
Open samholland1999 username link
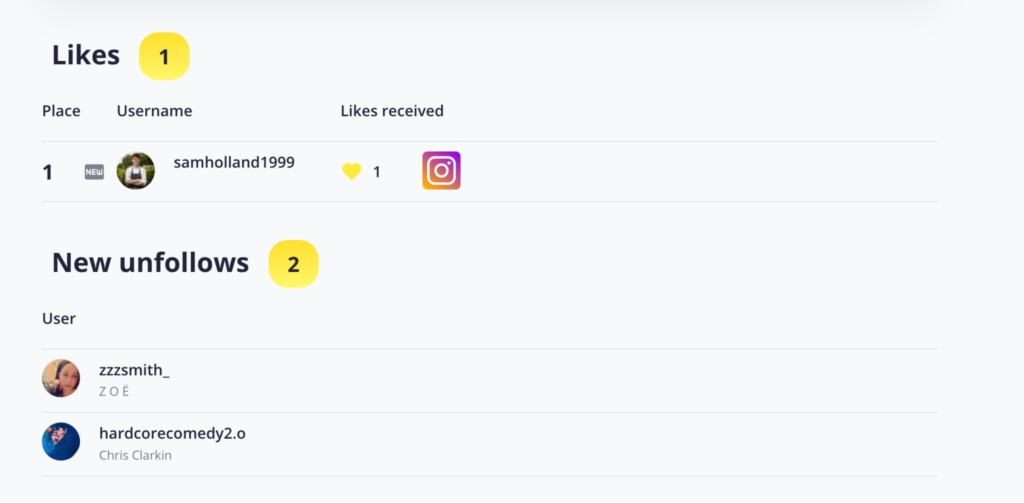pyautogui.click(x=234, y=162)
